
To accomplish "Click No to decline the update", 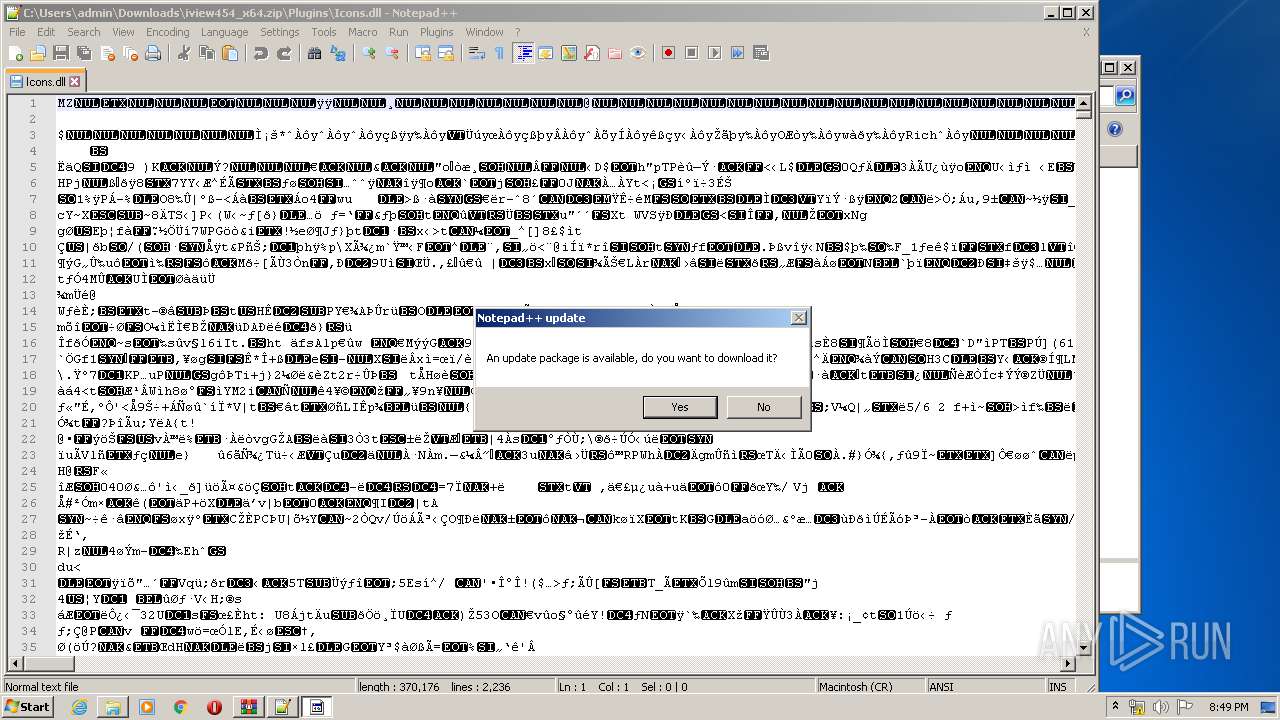I will (764, 407).
